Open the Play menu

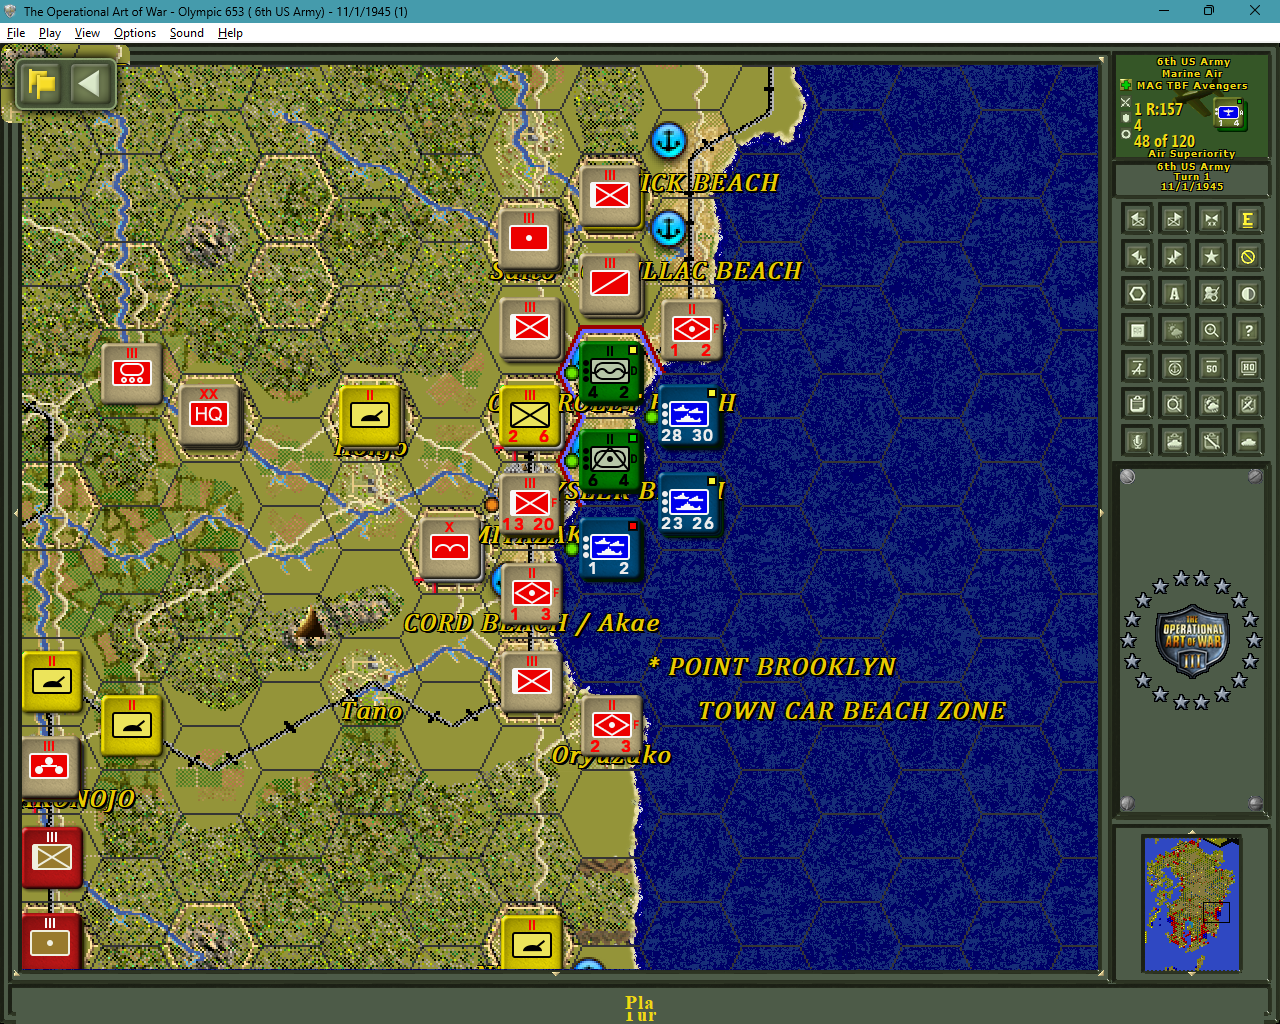click(50, 33)
